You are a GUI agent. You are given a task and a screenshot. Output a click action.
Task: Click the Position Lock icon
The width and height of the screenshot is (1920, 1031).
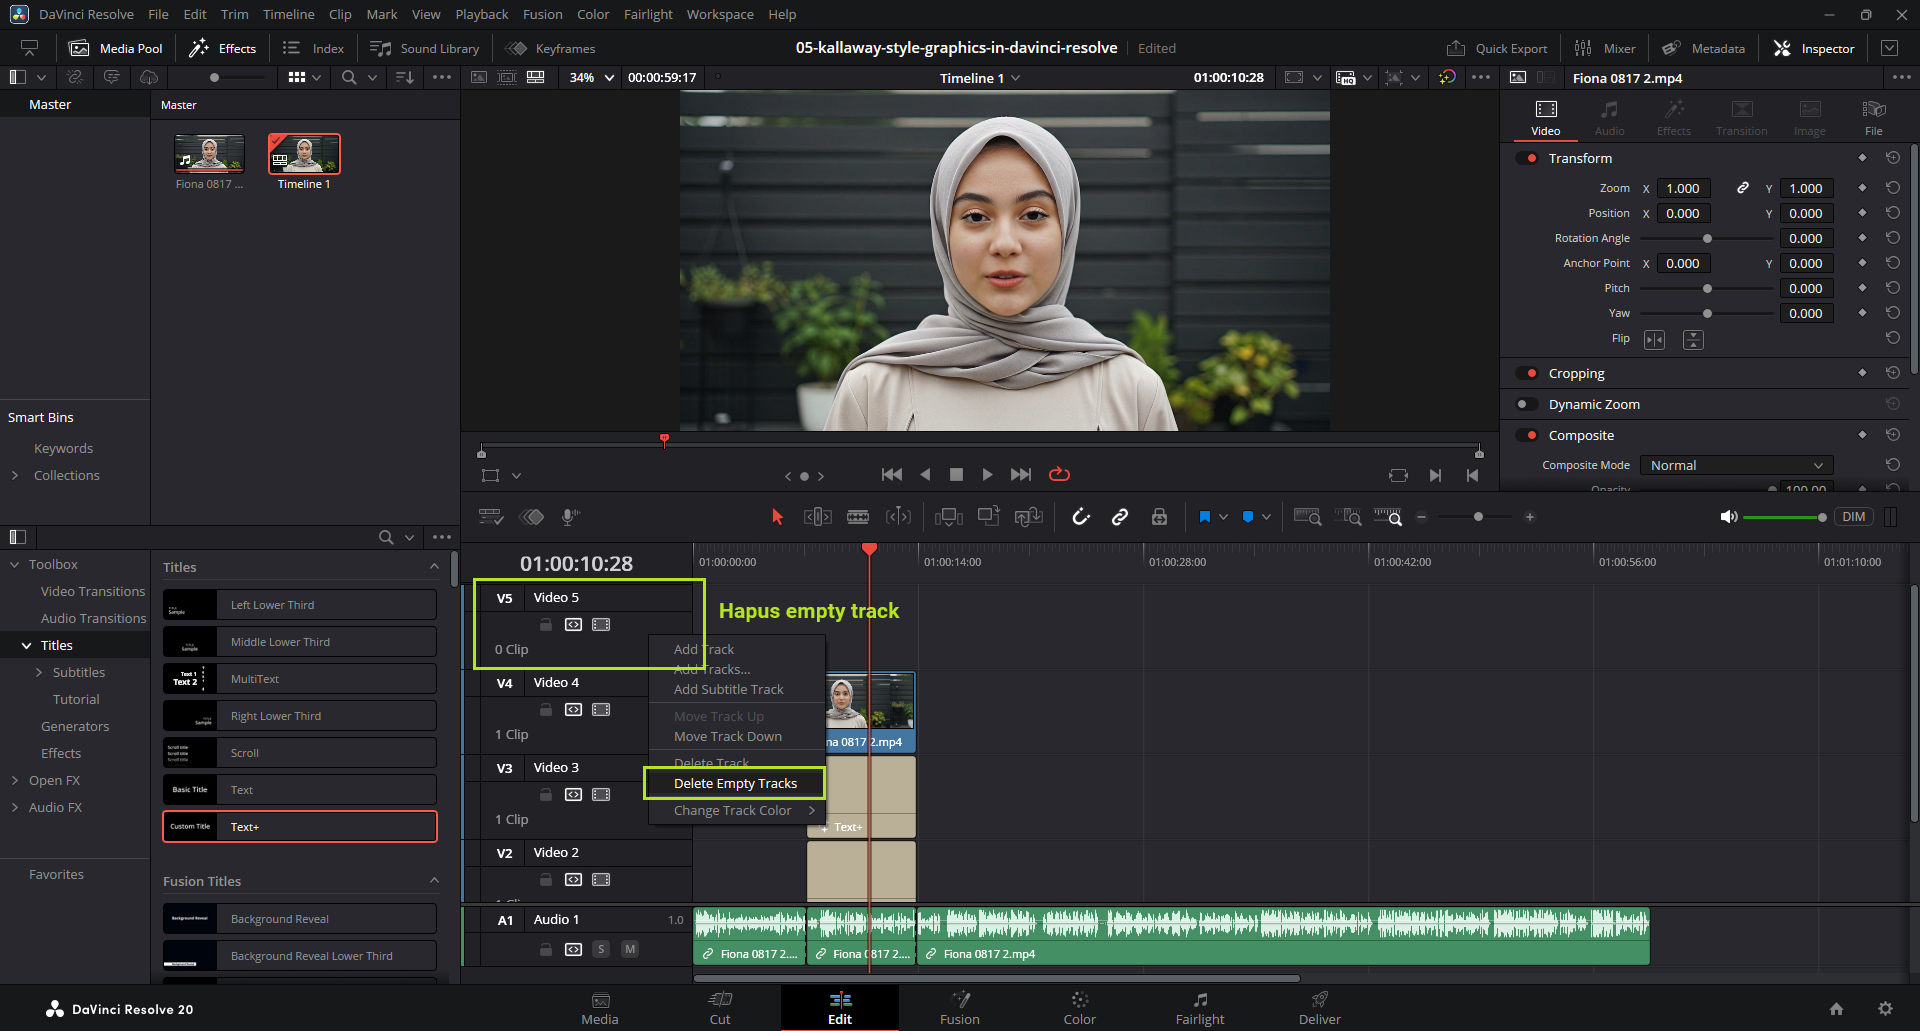coord(1159,517)
